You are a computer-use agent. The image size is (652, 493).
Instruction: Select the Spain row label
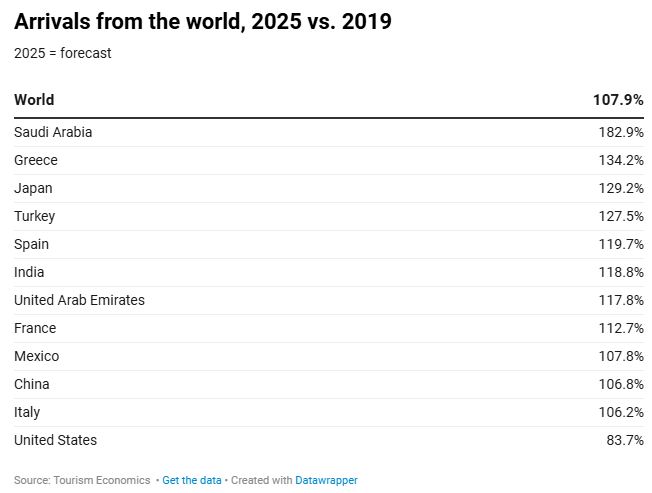tap(31, 244)
